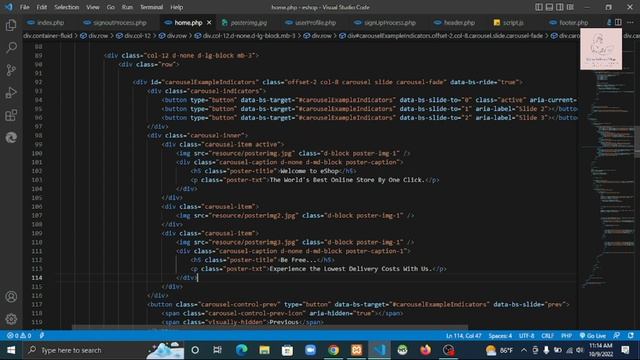
Task: Open the small icon beside the warnings count
Action: point(42,336)
